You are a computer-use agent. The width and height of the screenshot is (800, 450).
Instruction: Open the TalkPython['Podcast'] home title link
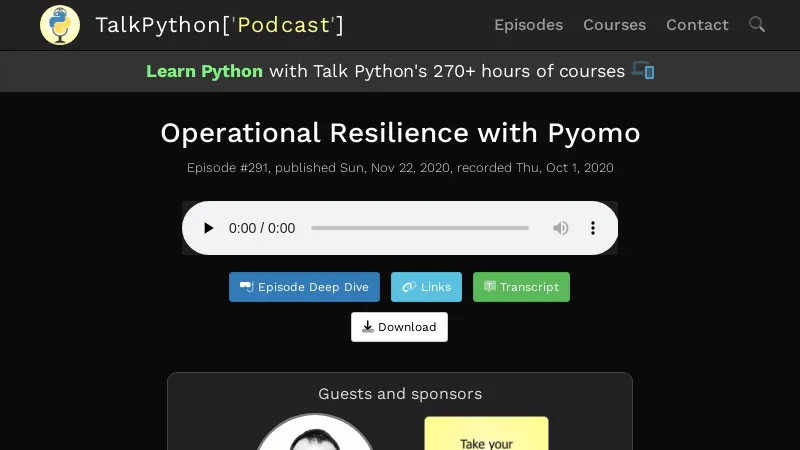coord(219,25)
